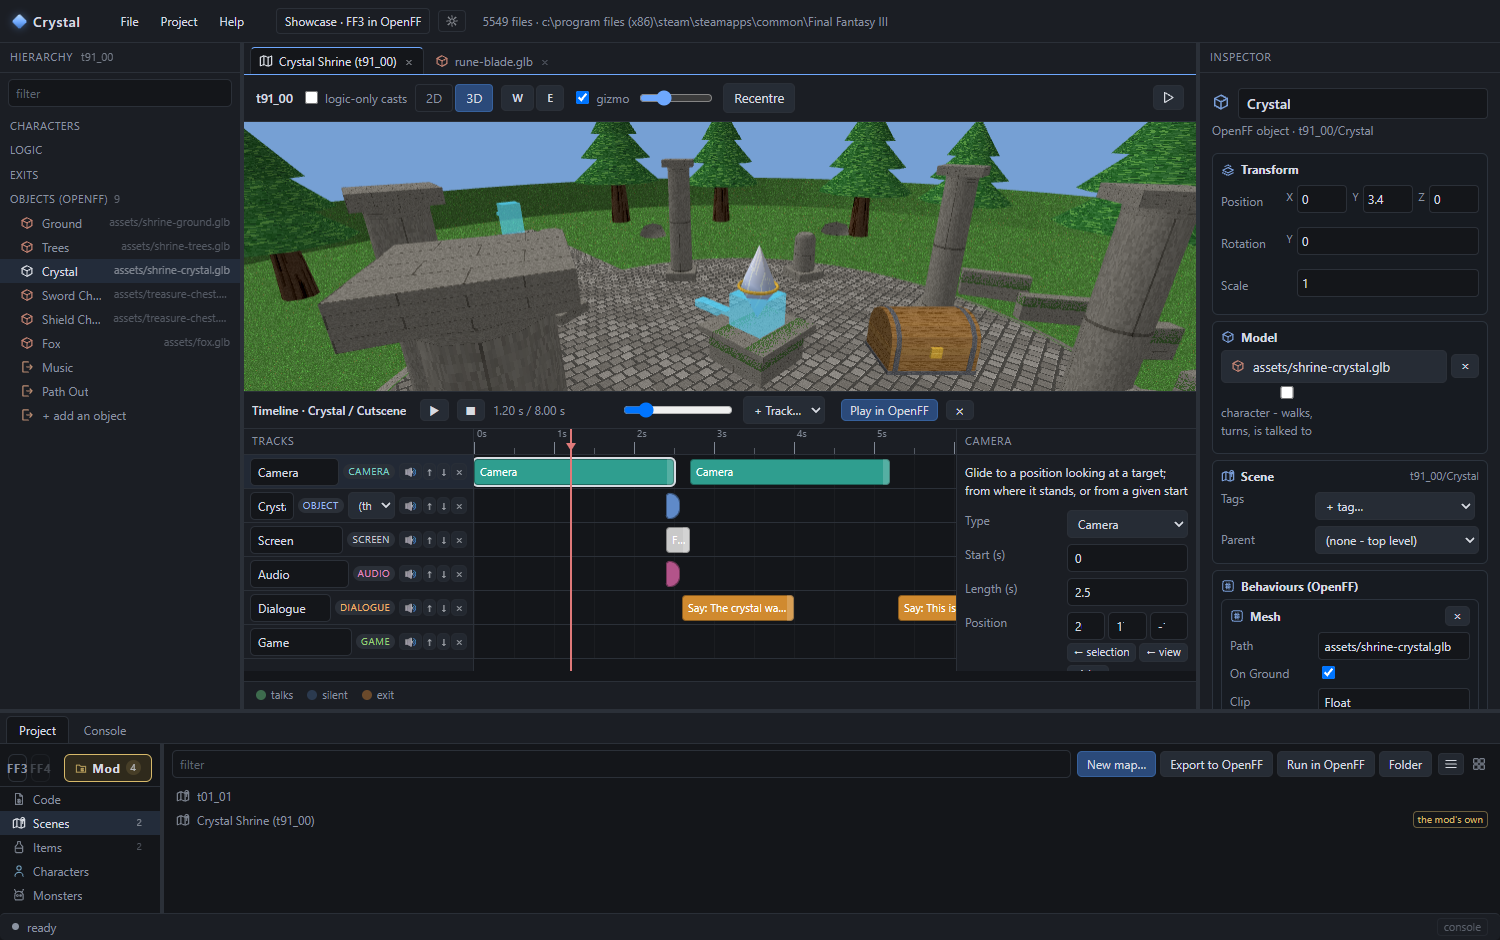Mute the Camera track

[x=410, y=472]
